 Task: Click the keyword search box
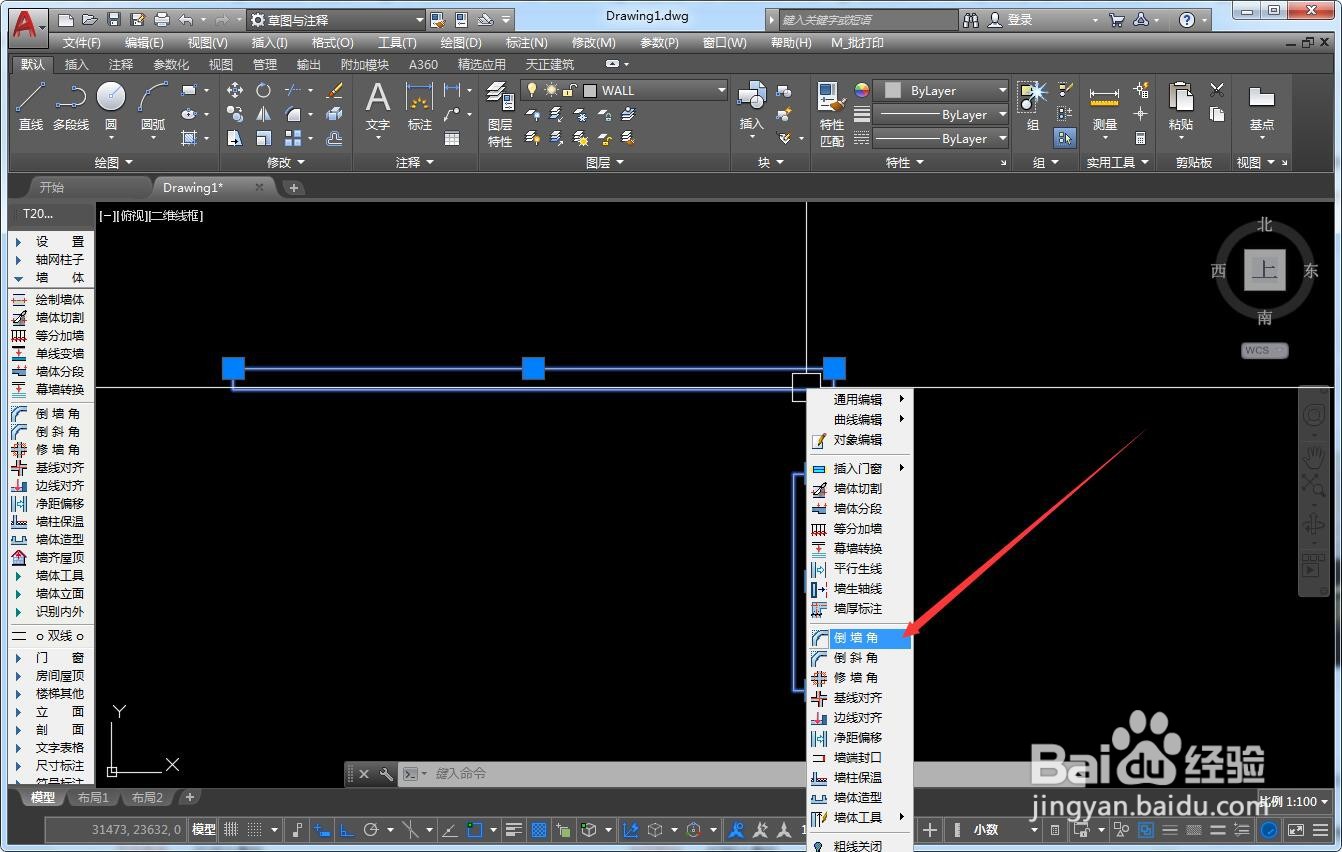[866, 20]
